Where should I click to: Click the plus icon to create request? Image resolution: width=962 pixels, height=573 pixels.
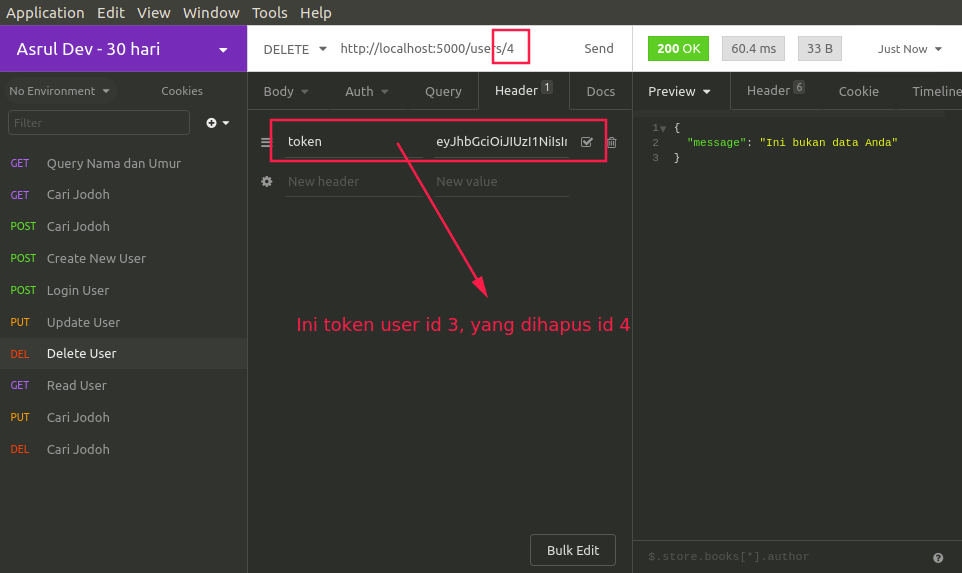point(217,123)
